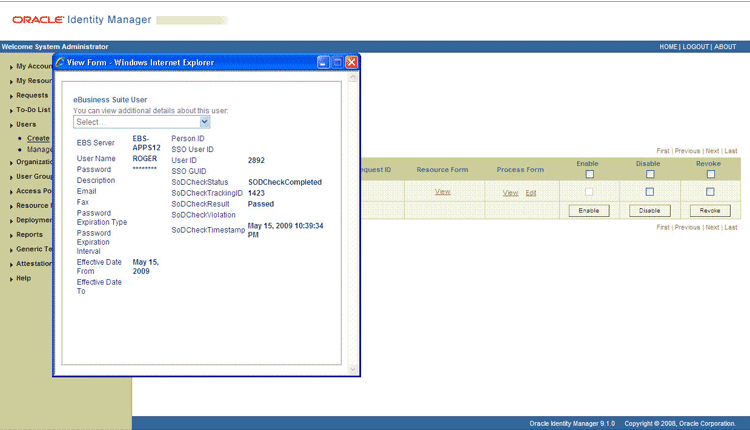Open the Manage link under Users
This screenshot has width=750, height=430.
pyautogui.click(x=40, y=149)
